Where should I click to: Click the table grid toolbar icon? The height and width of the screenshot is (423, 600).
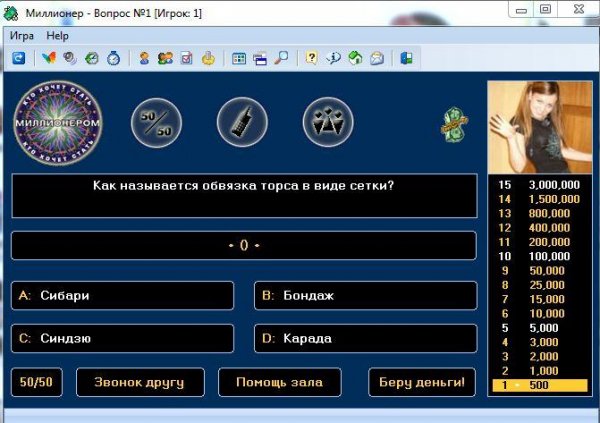239,58
